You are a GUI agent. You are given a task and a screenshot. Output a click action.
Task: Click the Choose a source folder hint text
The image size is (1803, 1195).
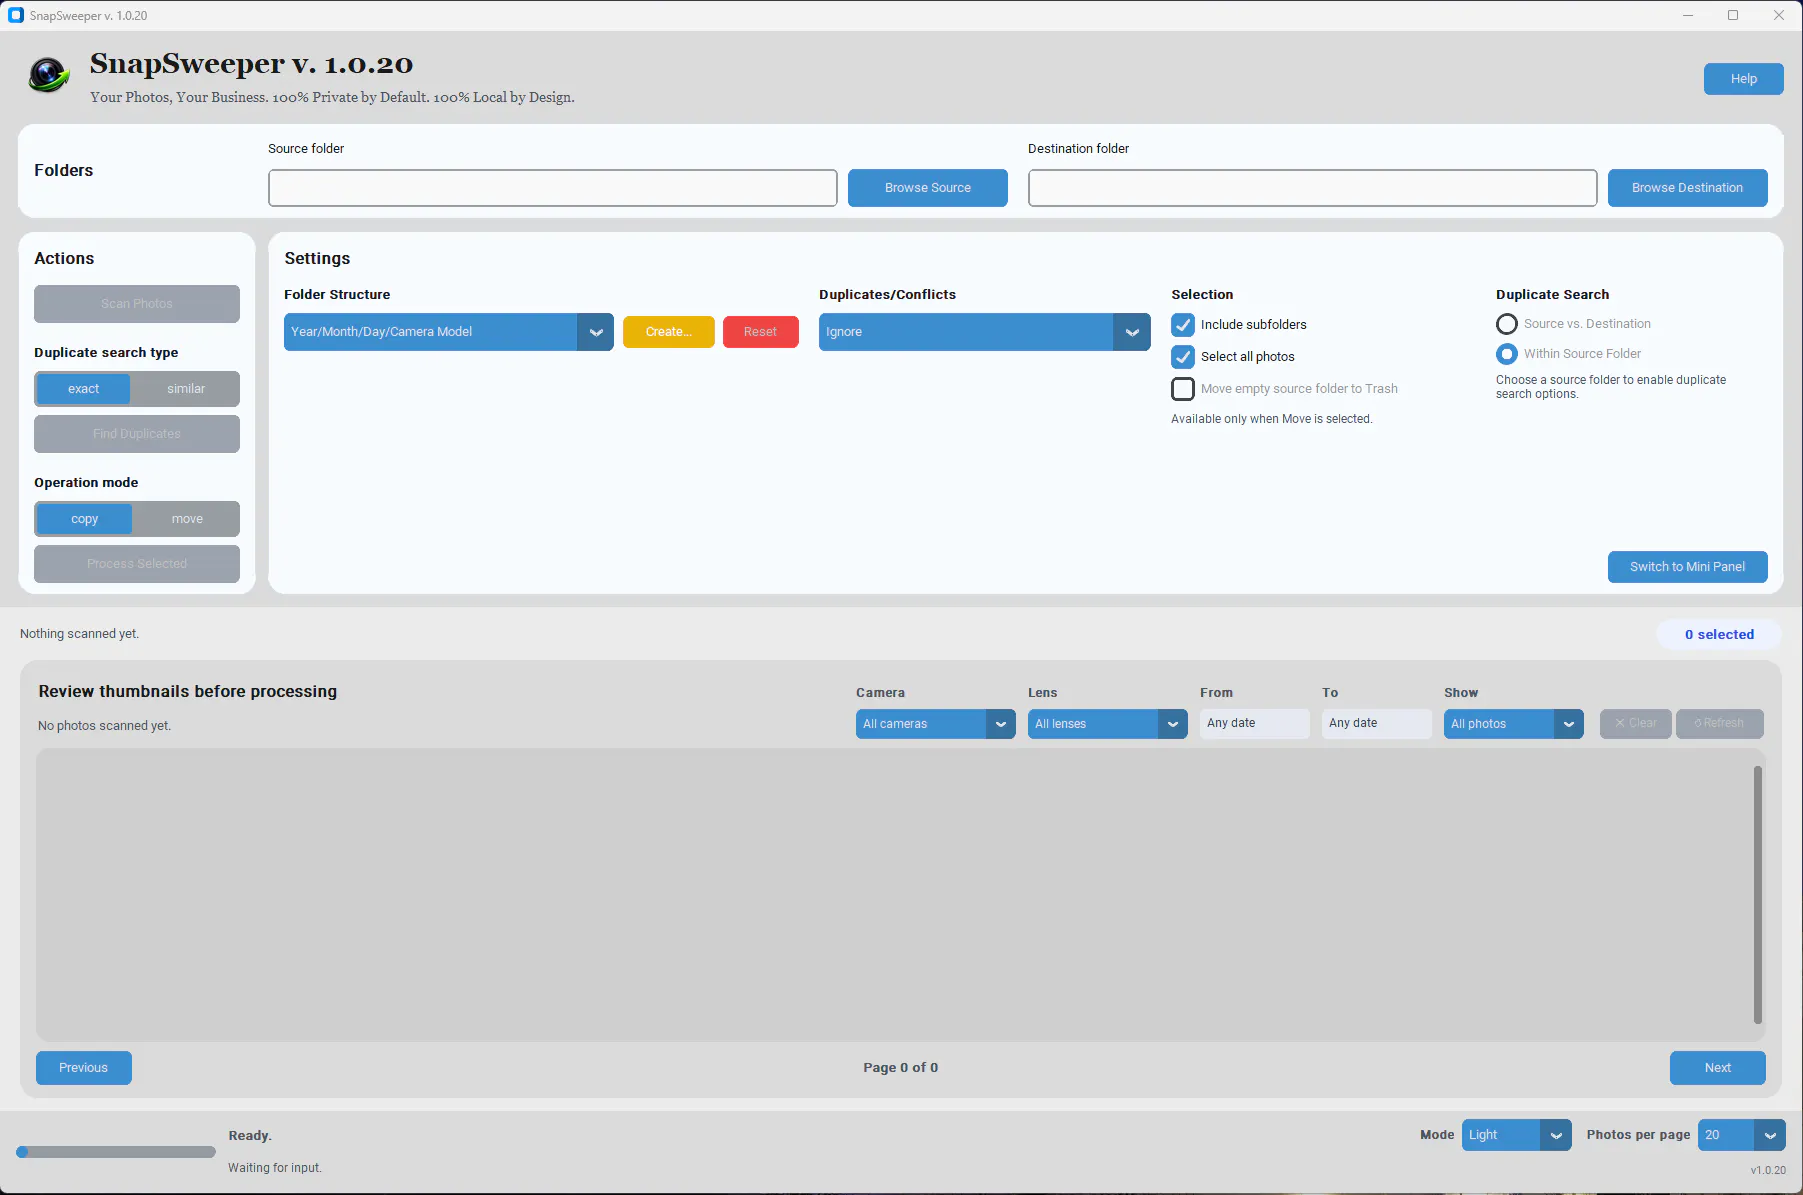(1611, 387)
